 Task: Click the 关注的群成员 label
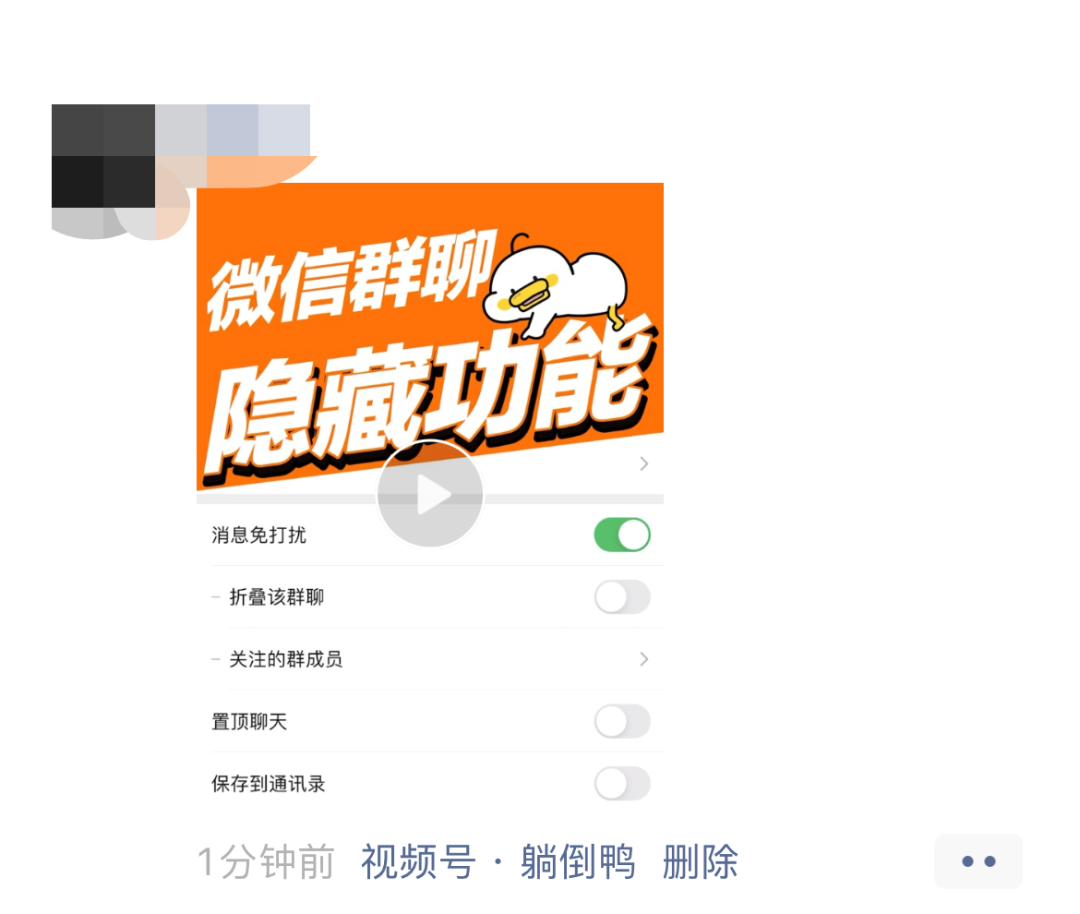[286, 659]
